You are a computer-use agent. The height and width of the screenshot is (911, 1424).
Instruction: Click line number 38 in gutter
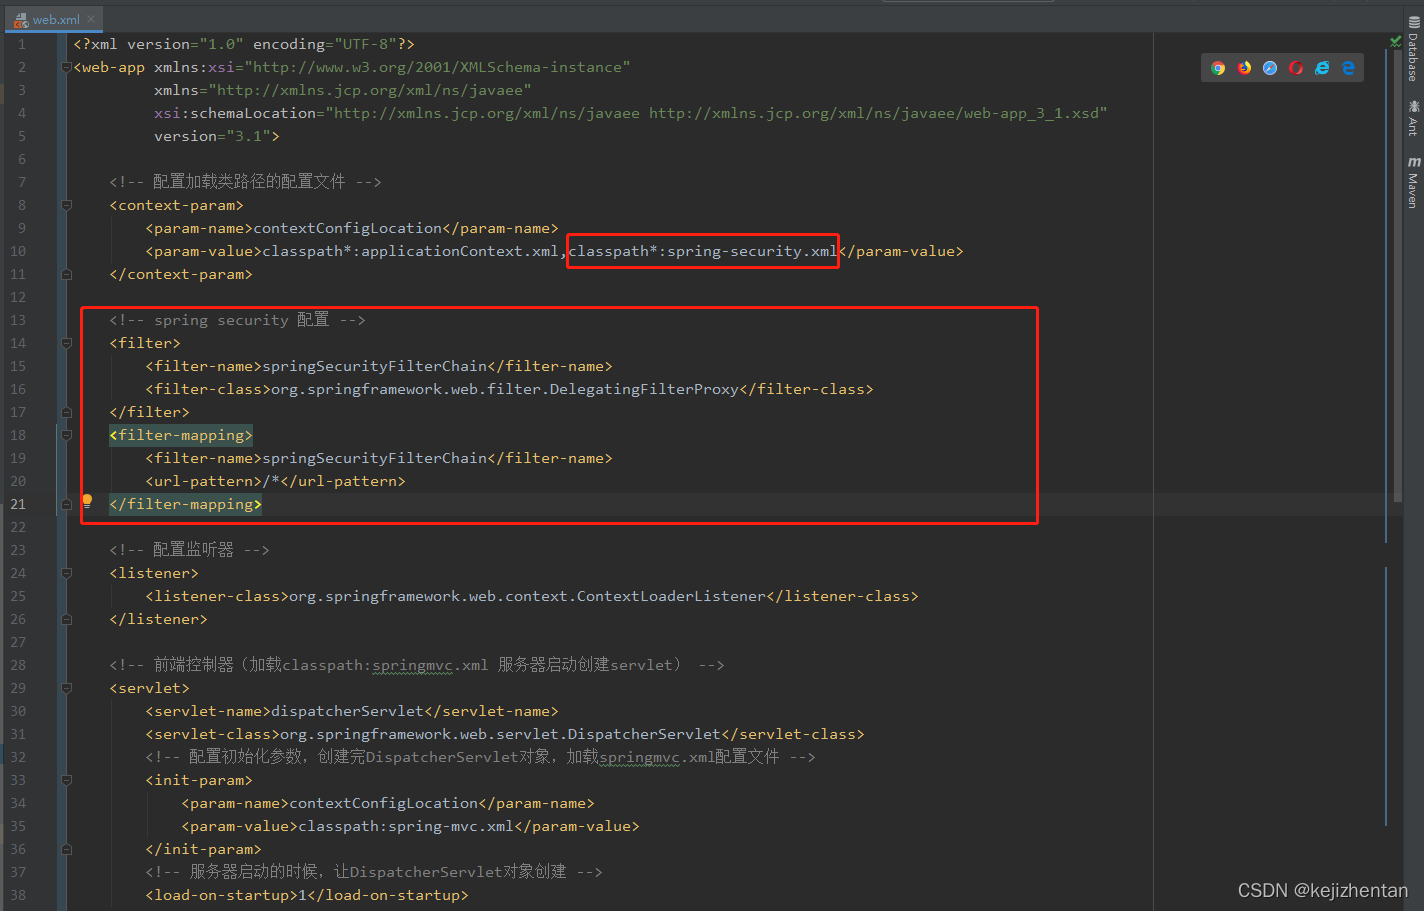[x=18, y=895]
